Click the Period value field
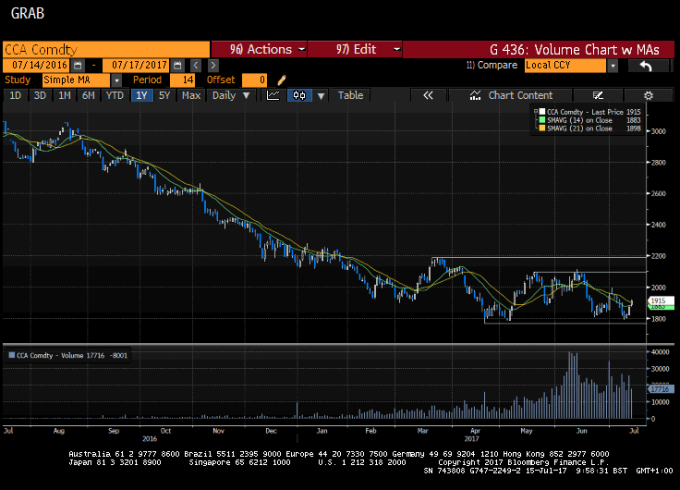This screenshot has height=490, width=680. point(182,80)
